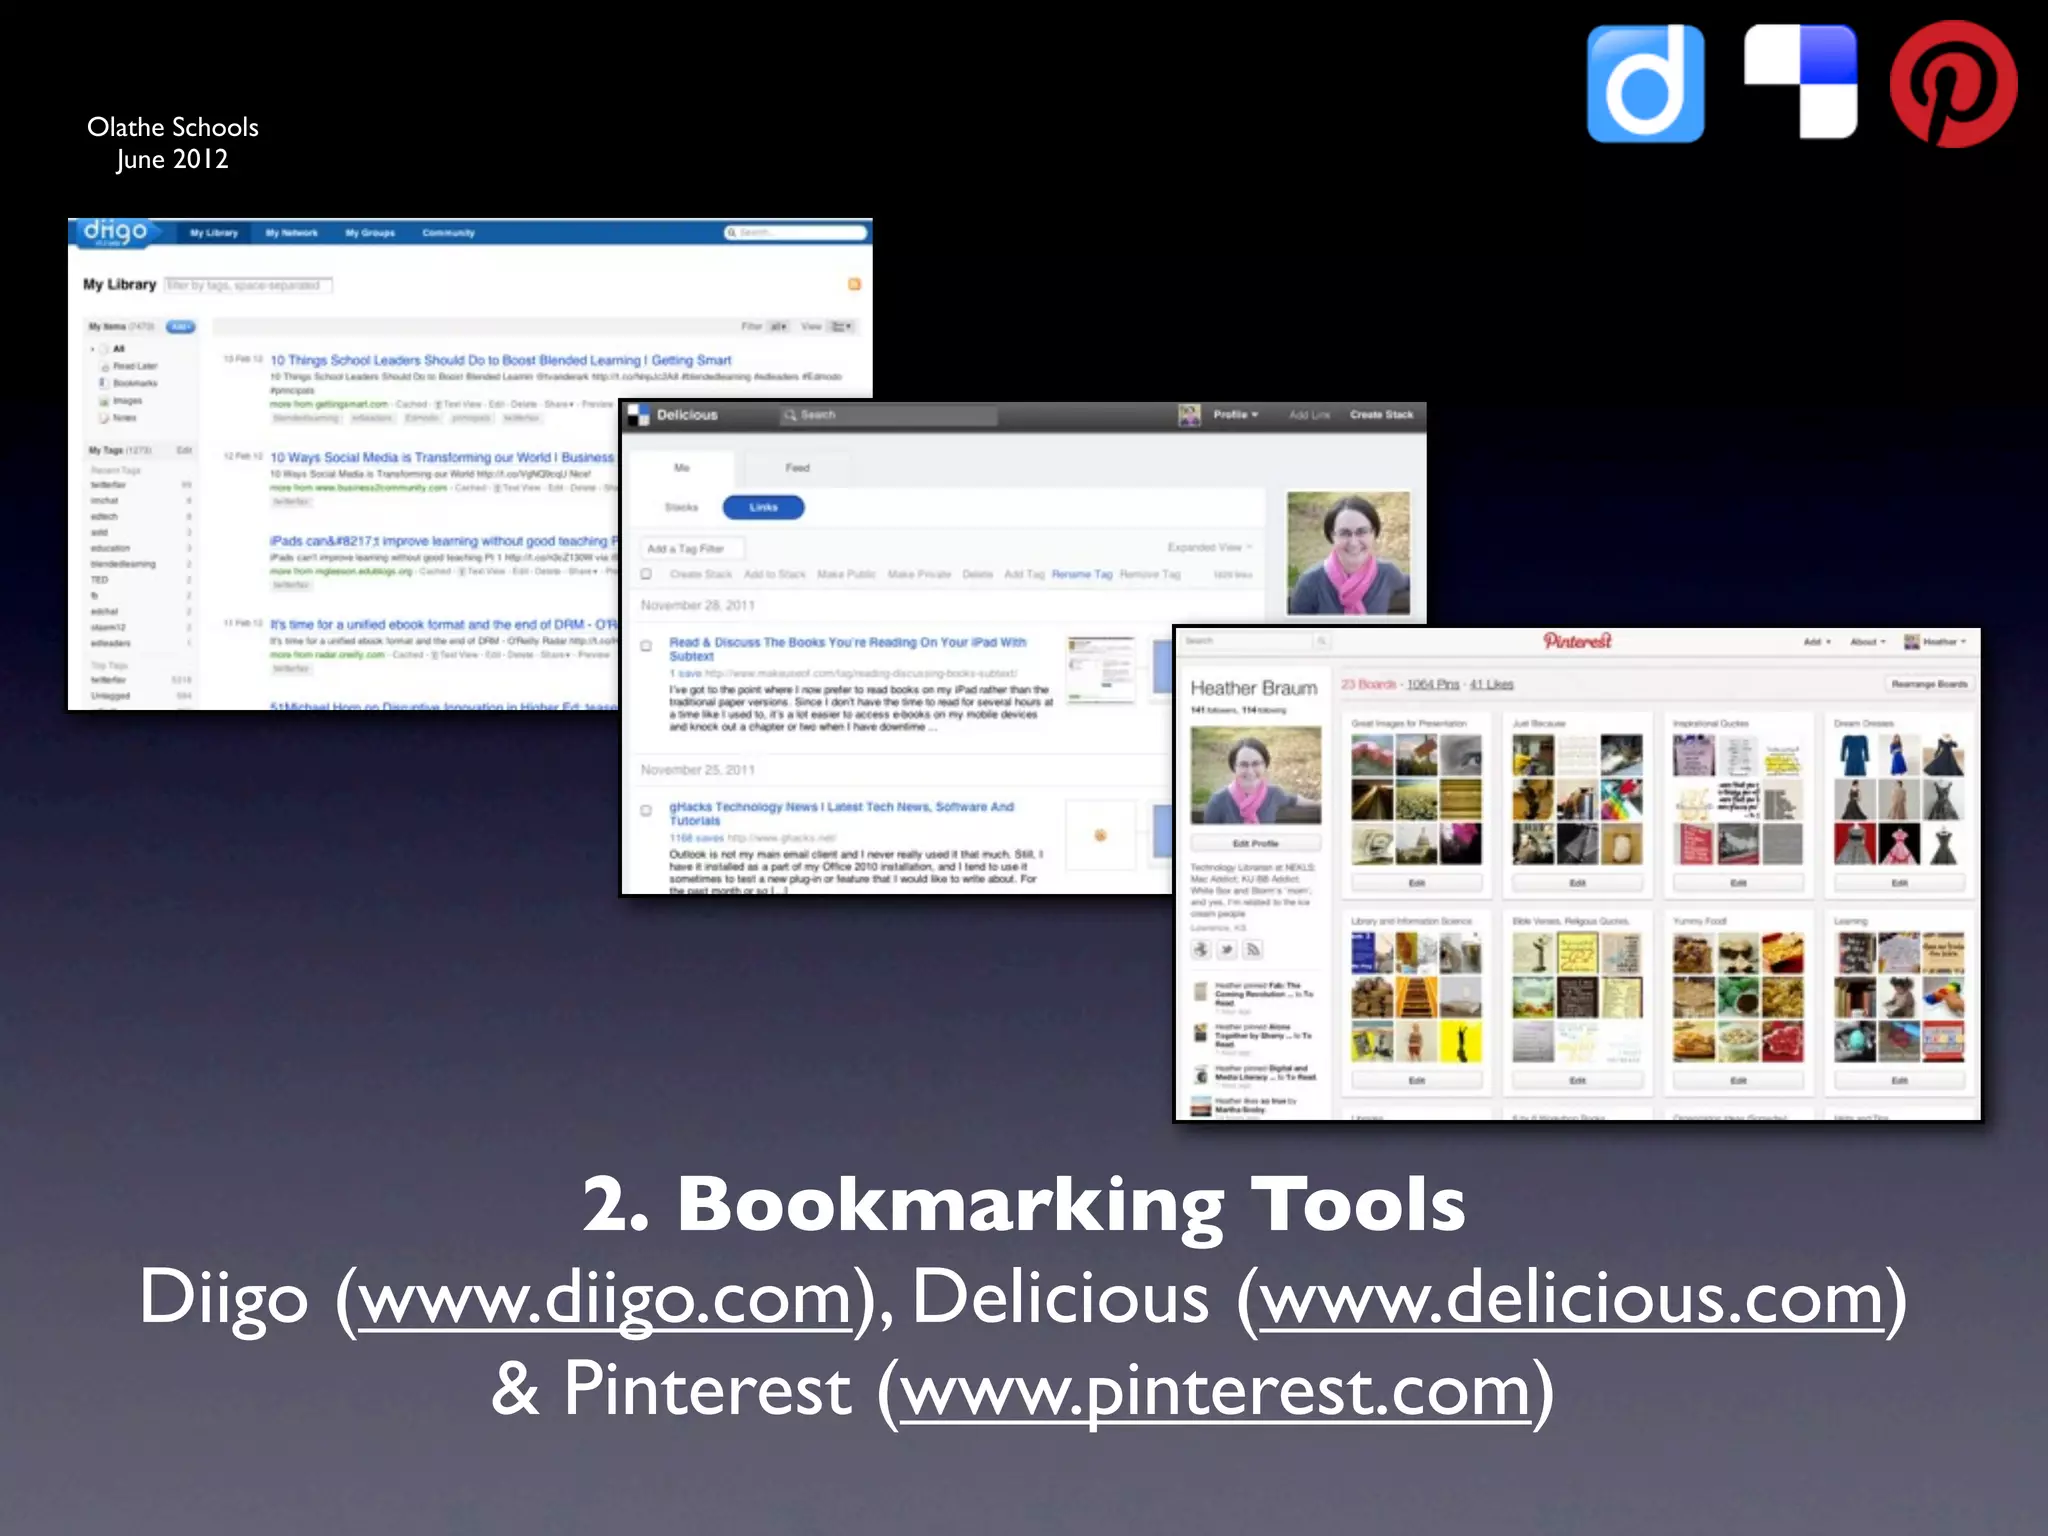This screenshot has height=1536, width=2048.
Task: Click the red Pinterest logo icon
Action: [1953, 84]
